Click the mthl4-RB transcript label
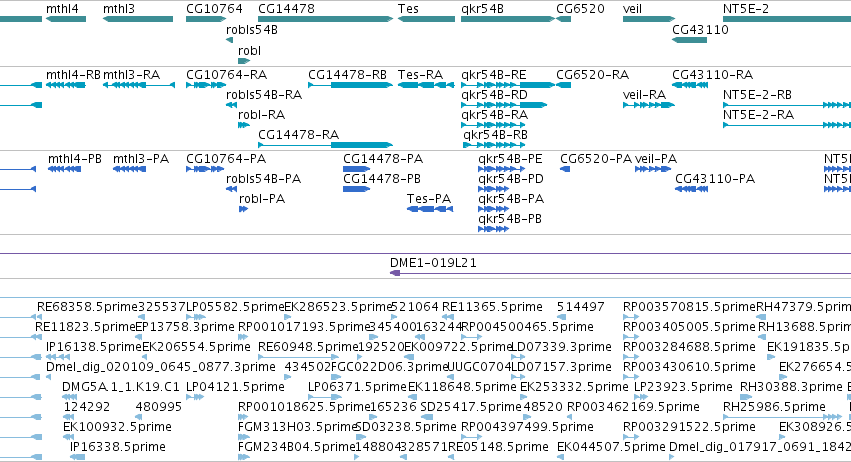Image resolution: width=851 pixels, height=462 pixels. click(73, 74)
